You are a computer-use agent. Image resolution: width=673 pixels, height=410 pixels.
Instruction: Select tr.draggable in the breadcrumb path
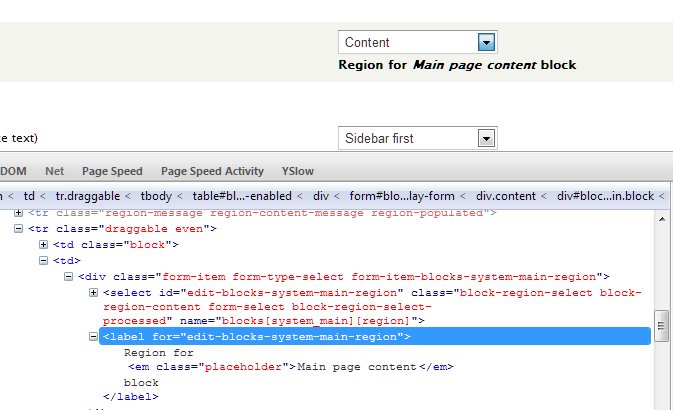pyautogui.click(x=88, y=196)
